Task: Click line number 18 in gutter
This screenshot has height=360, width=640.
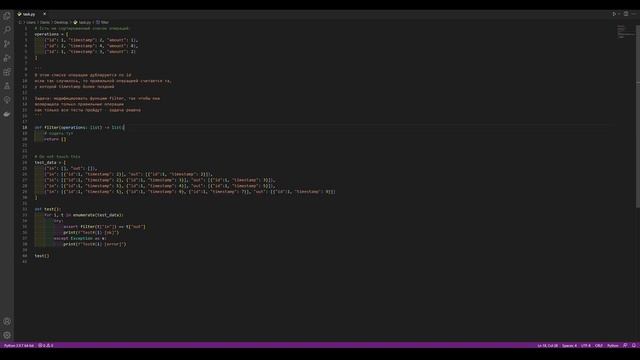Action: pos(24,127)
